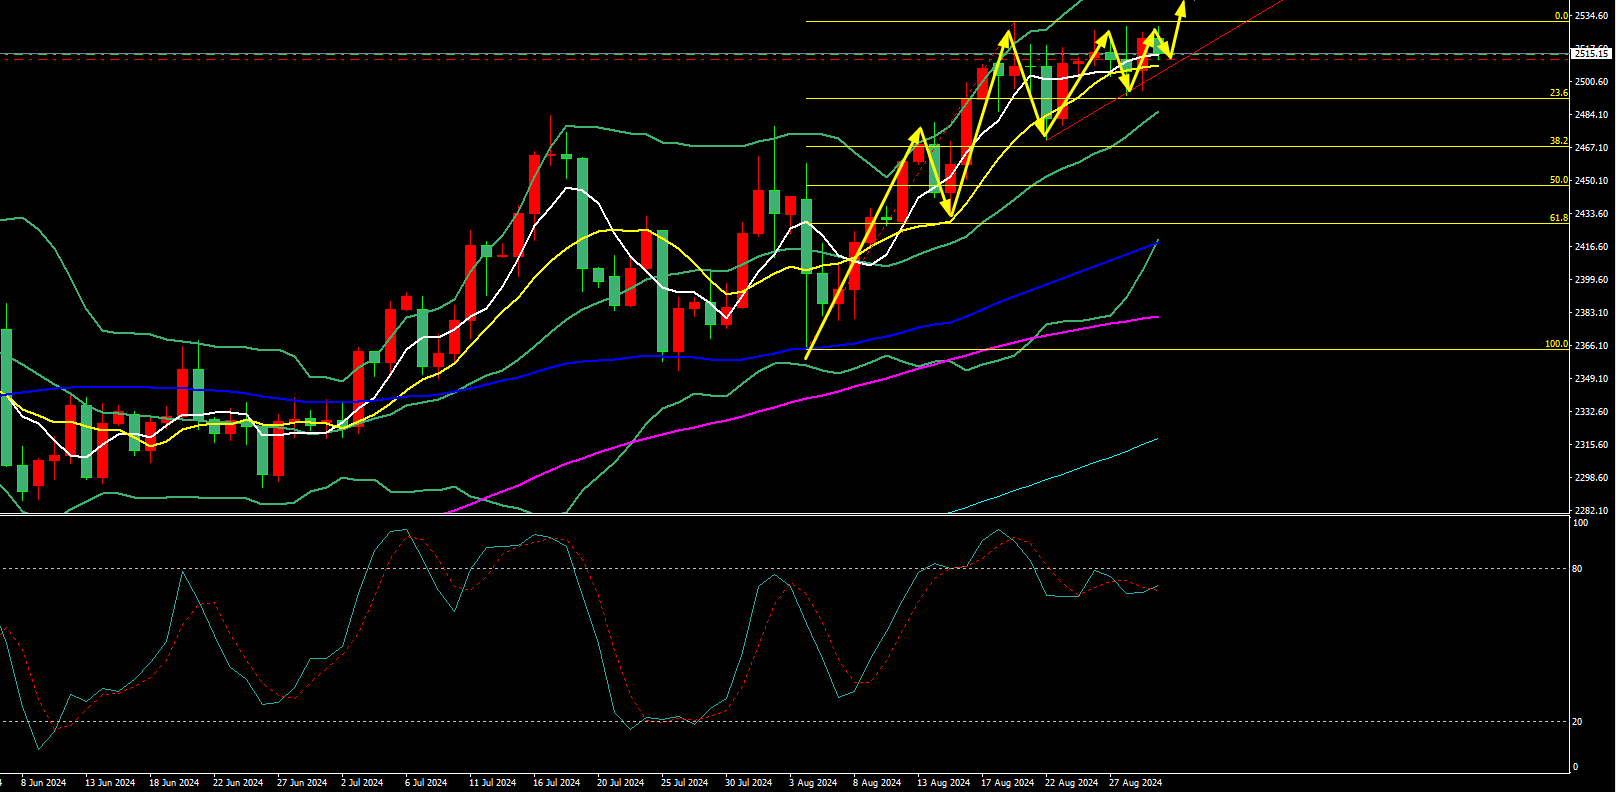Viewport: 1617px width, 792px height.
Task: Select the 30 Jul 2024 date label
Action: tap(748, 783)
